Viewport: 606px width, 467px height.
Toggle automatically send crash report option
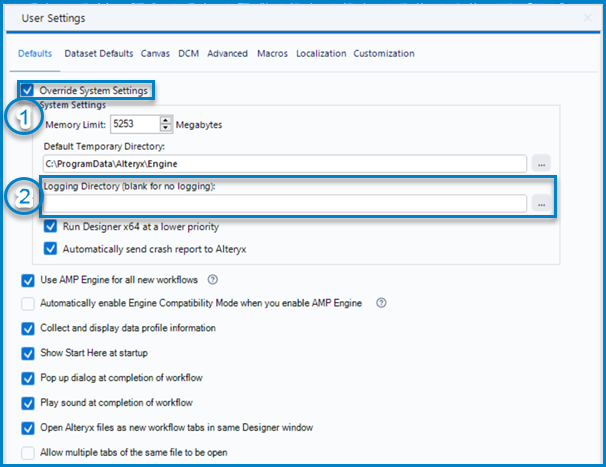click(x=50, y=249)
